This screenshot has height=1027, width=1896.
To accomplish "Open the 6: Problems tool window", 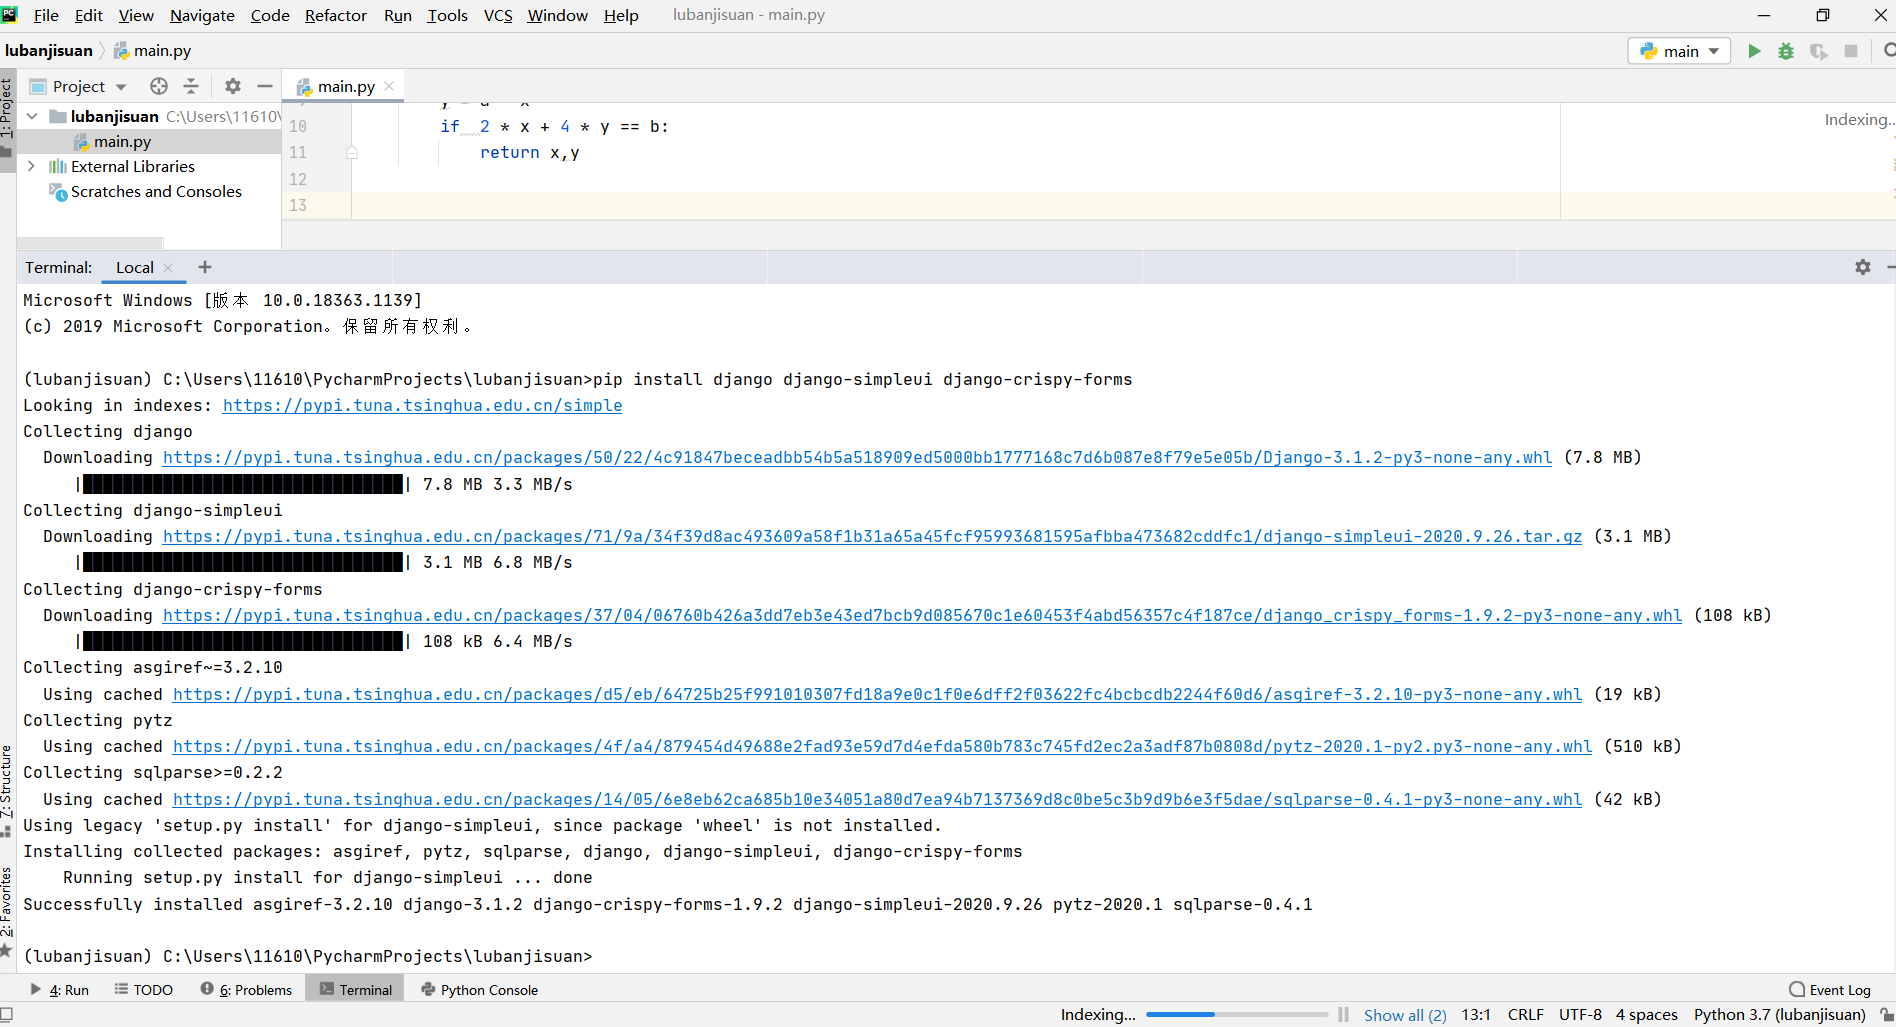I will (x=246, y=990).
